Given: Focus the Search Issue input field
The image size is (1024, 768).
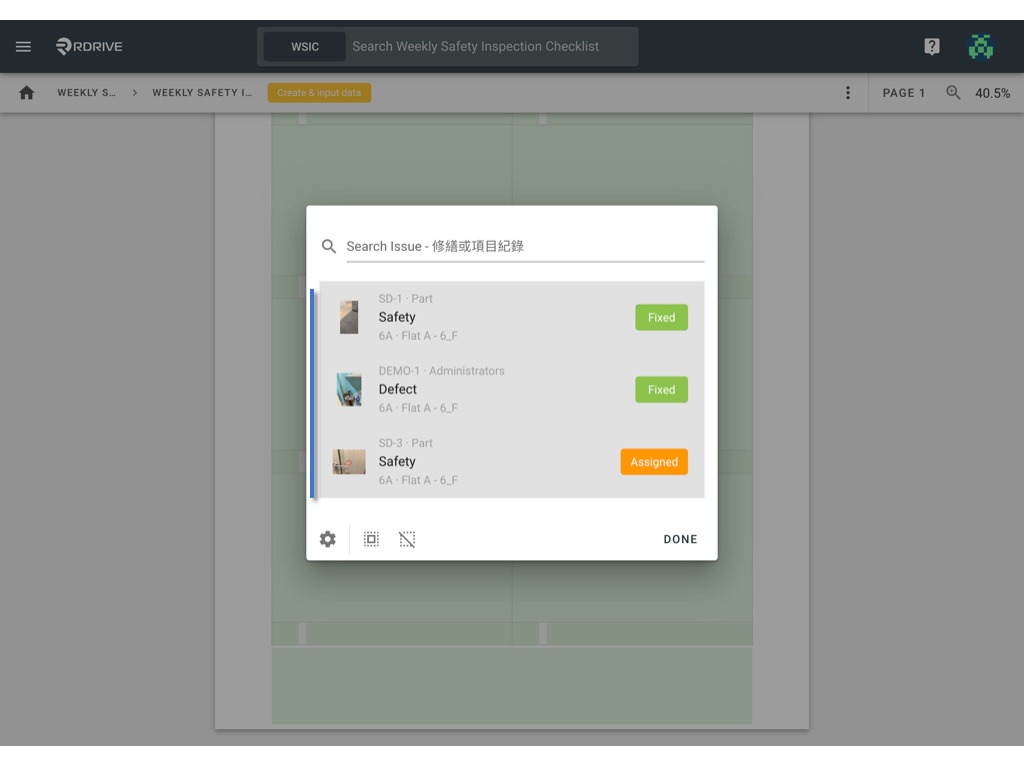Looking at the screenshot, I should [525, 246].
